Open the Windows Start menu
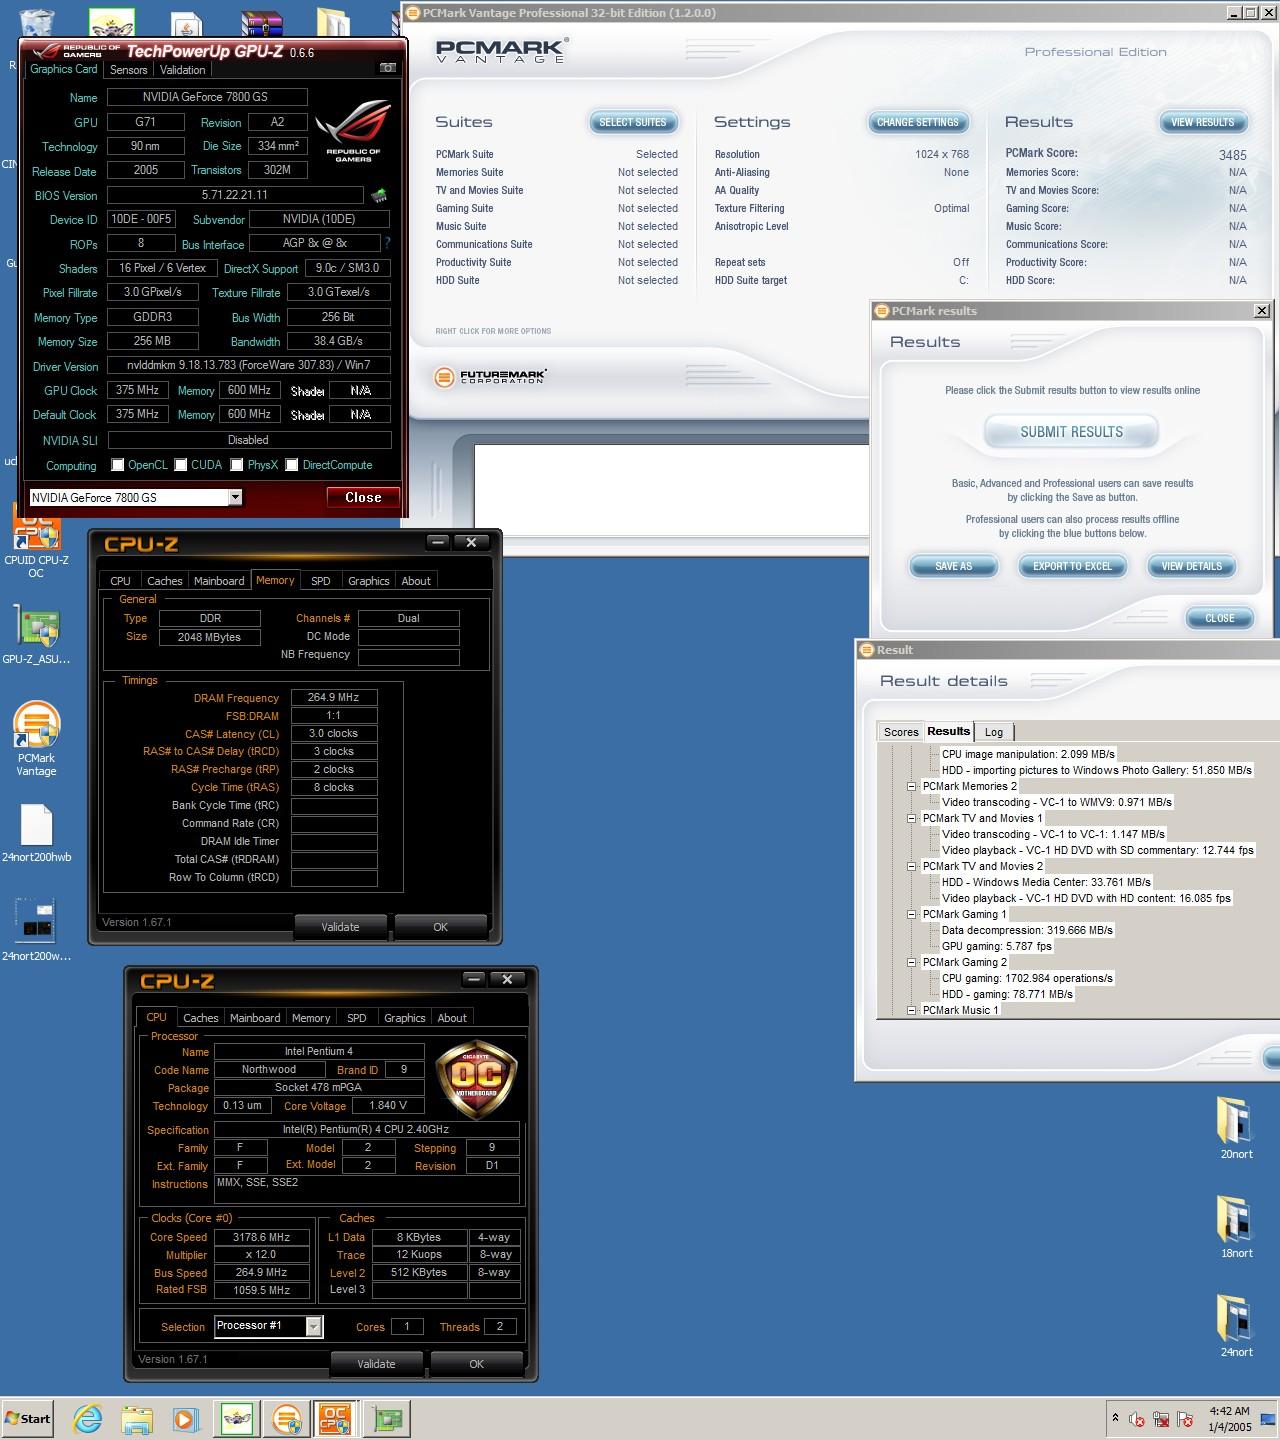Image resolution: width=1280 pixels, height=1440 pixels. point(28,1419)
